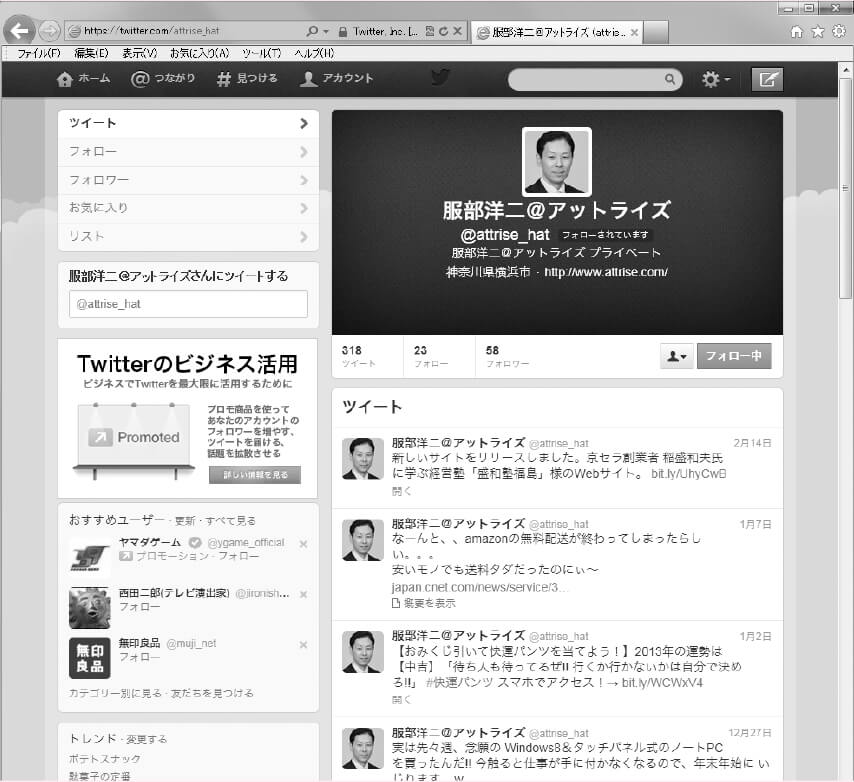This screenshot has height=782, width=854.
Task: Click 詳しい情報を見る button
Action: [x=255, y=475]
